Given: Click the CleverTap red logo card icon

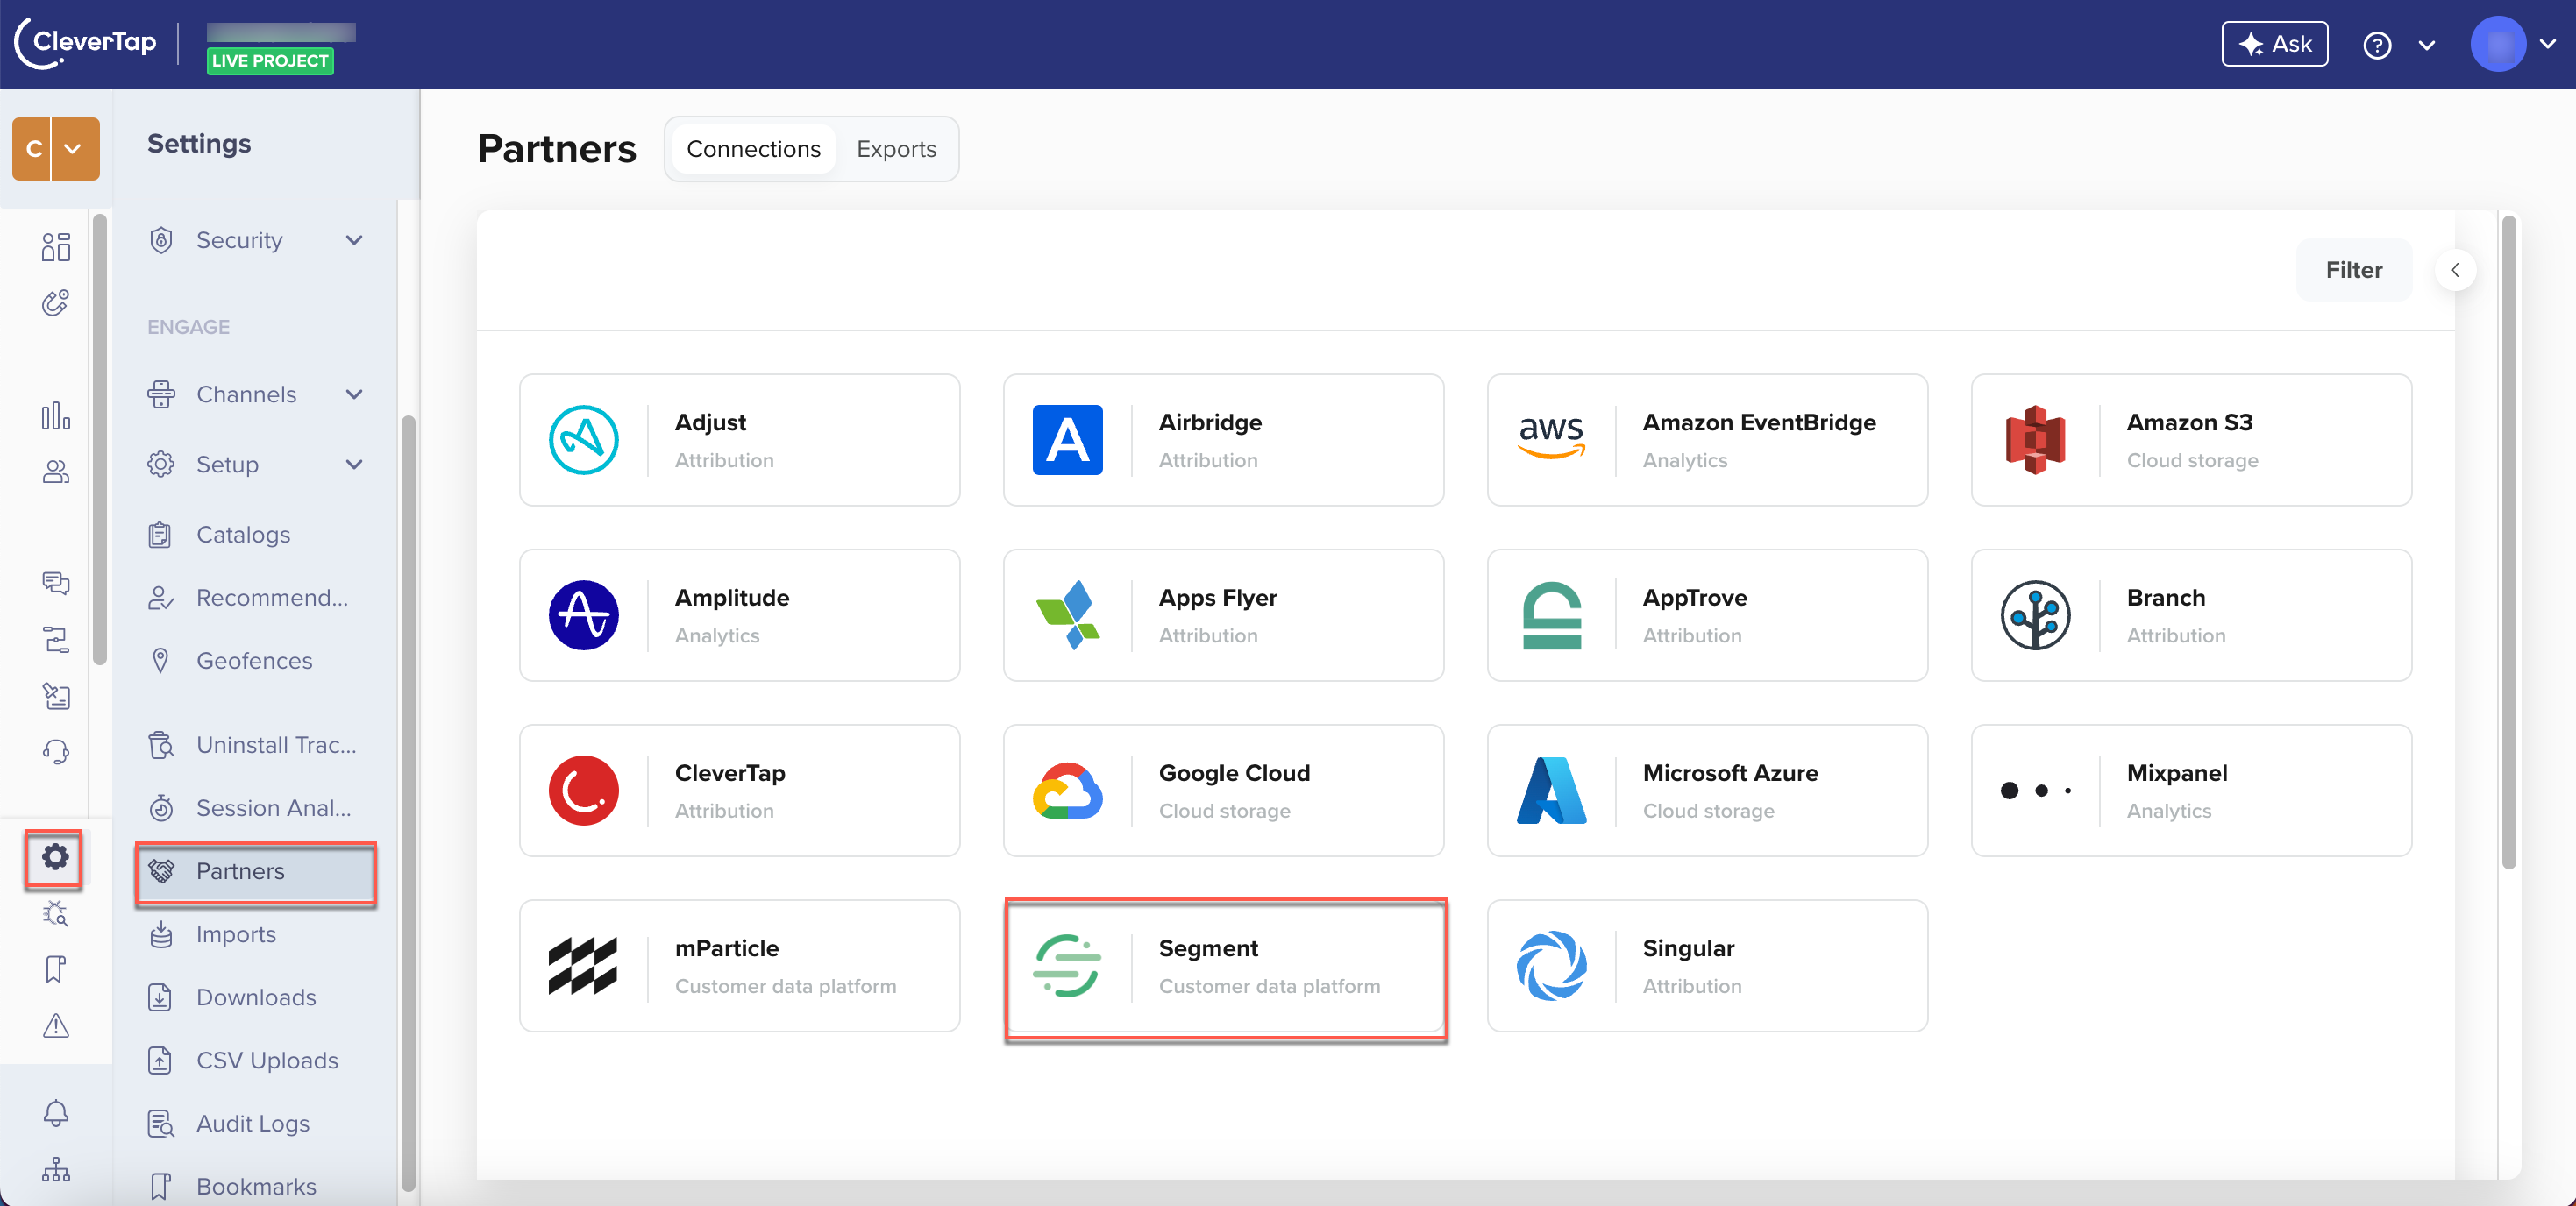Looking at the screenshot, I should [x=584, y=790].
